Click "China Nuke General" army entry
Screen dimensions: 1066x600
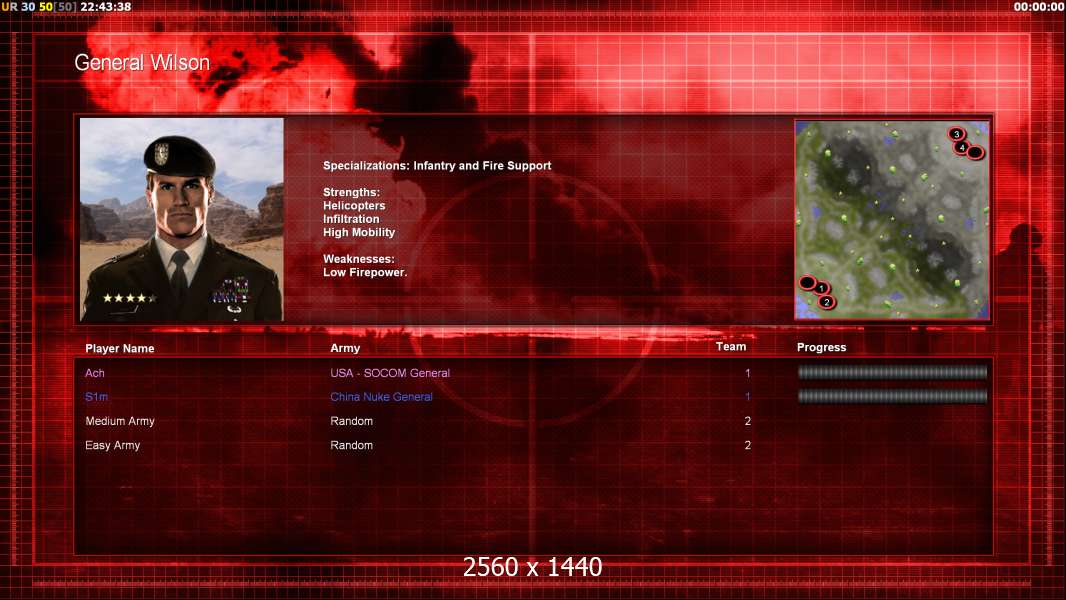381,397
